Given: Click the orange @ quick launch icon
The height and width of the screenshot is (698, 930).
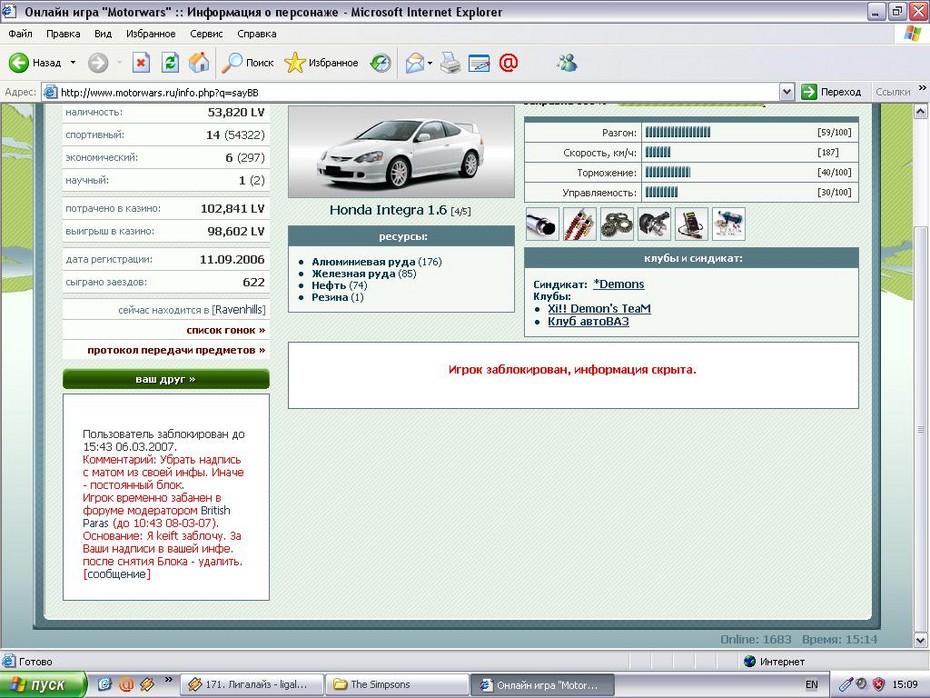Looking at the screenshot, I should (126, 684).
